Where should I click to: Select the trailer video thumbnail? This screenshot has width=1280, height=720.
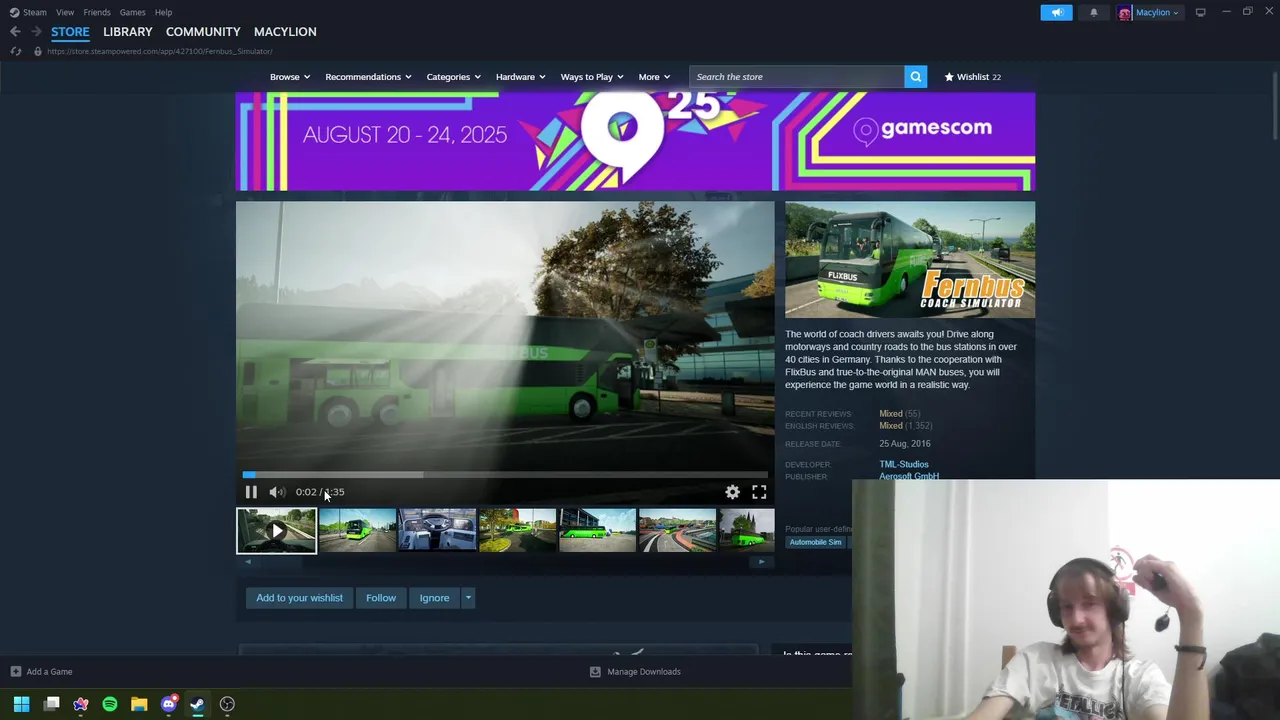click(276, 531)
